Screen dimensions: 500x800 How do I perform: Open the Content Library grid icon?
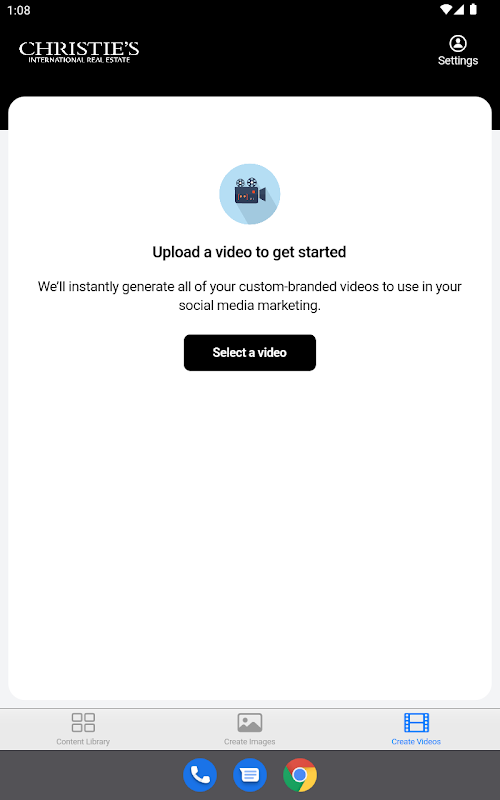tap(83, 722)
